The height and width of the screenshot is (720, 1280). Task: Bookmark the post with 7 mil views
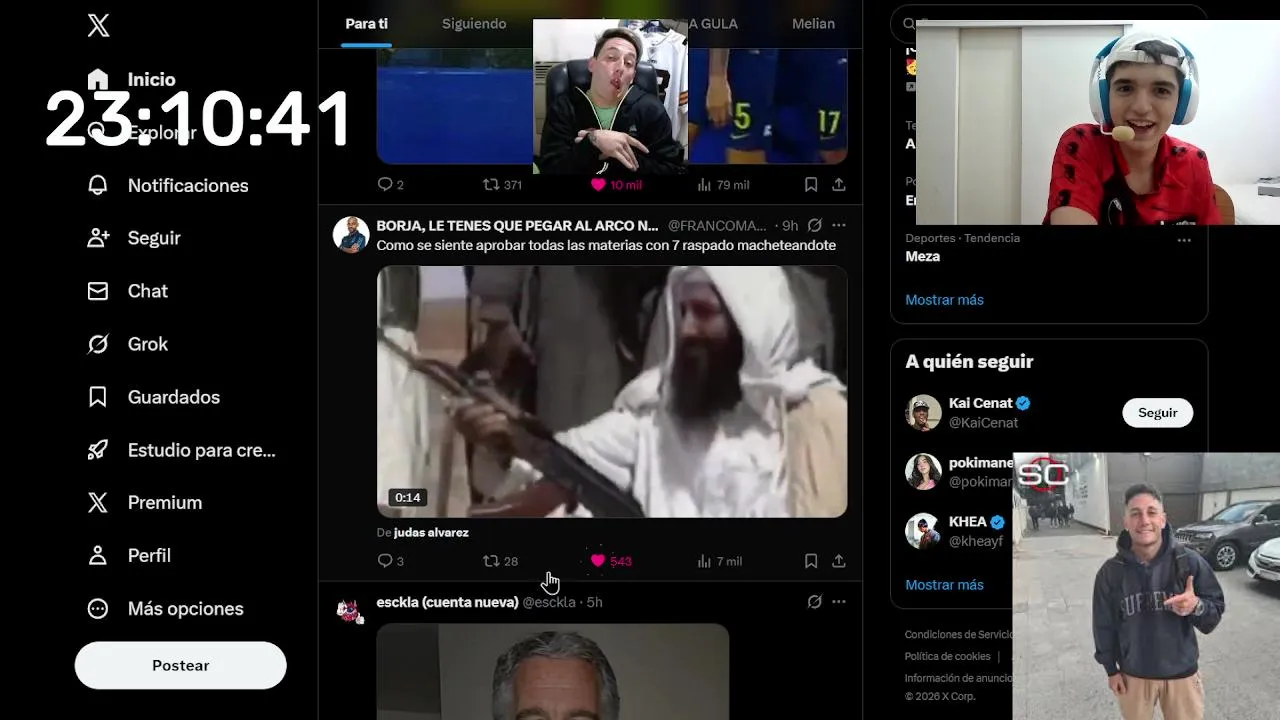click(811, 561)
